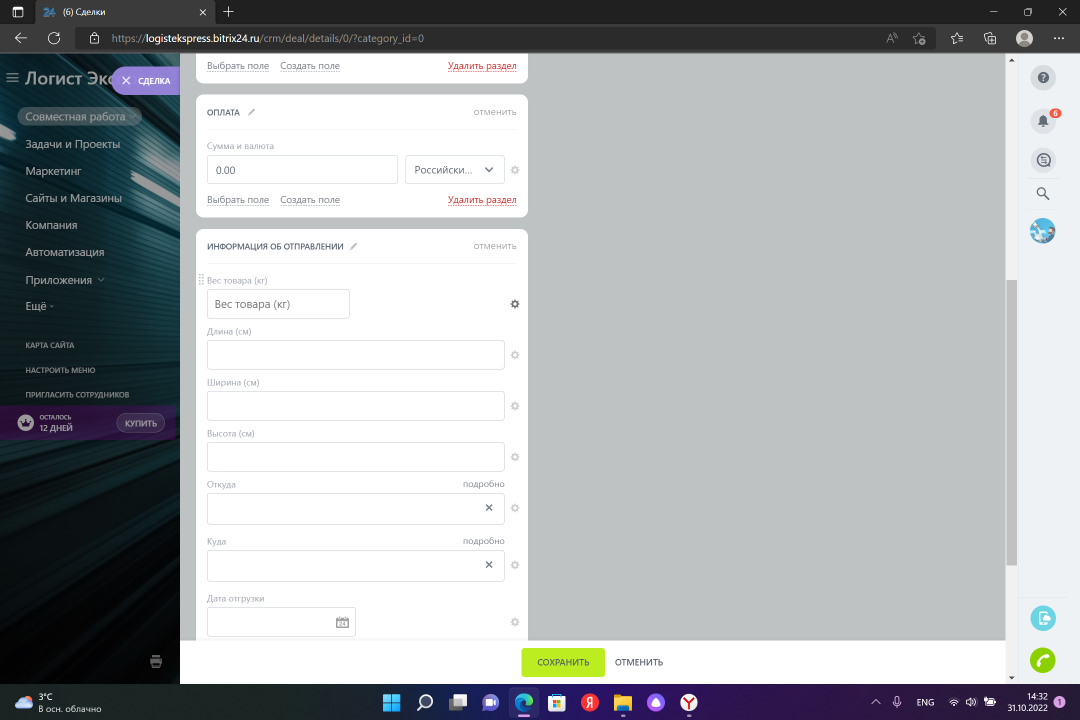Image resolution: width=1080 pixels, height=720 pixels.
Task: Open Microsoft Store on taskbar
Action: click(557, 702)
